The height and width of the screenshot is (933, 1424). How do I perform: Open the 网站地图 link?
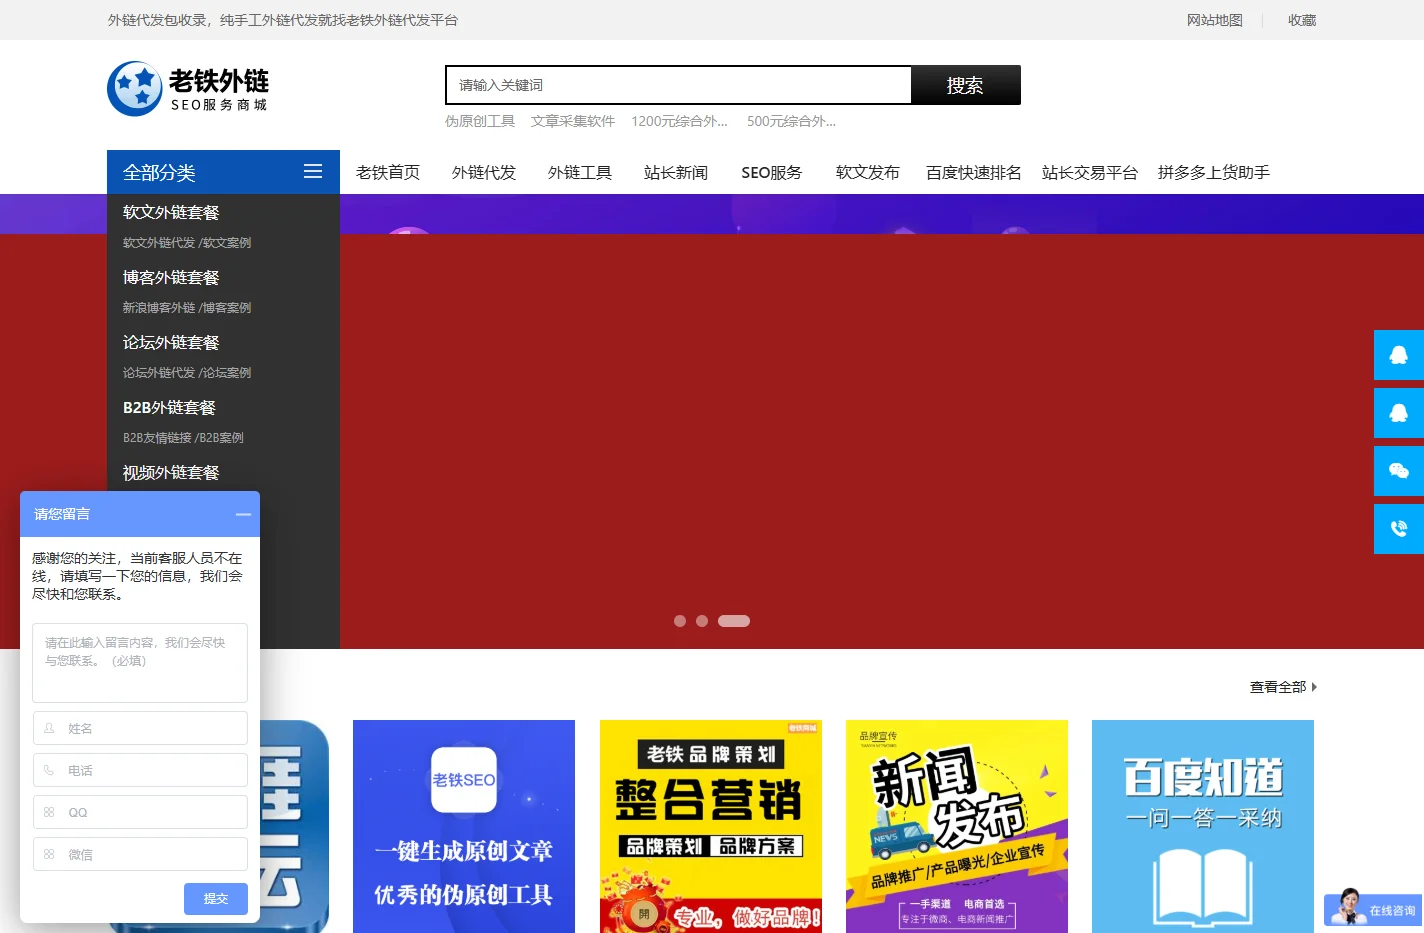(1215, 20)
